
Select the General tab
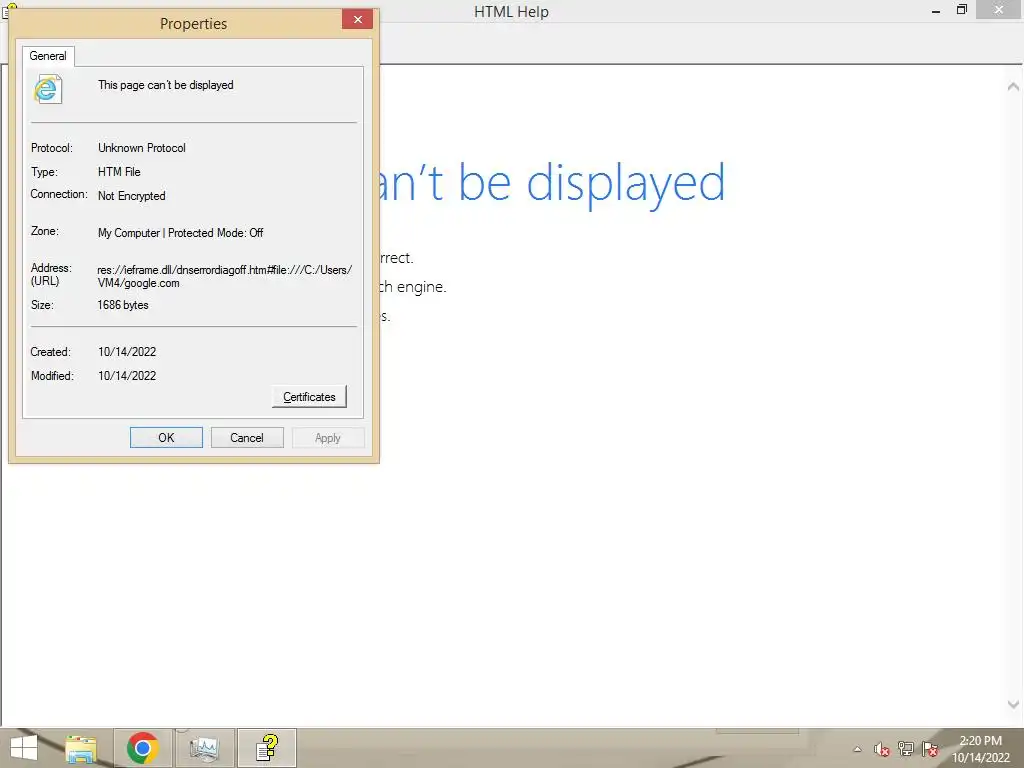[x=48, y=56]
